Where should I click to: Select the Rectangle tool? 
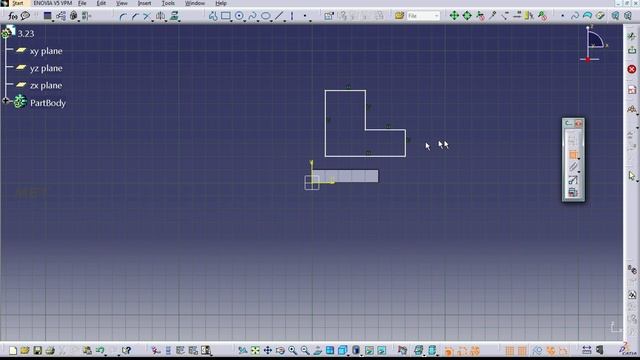coord(225,16)
